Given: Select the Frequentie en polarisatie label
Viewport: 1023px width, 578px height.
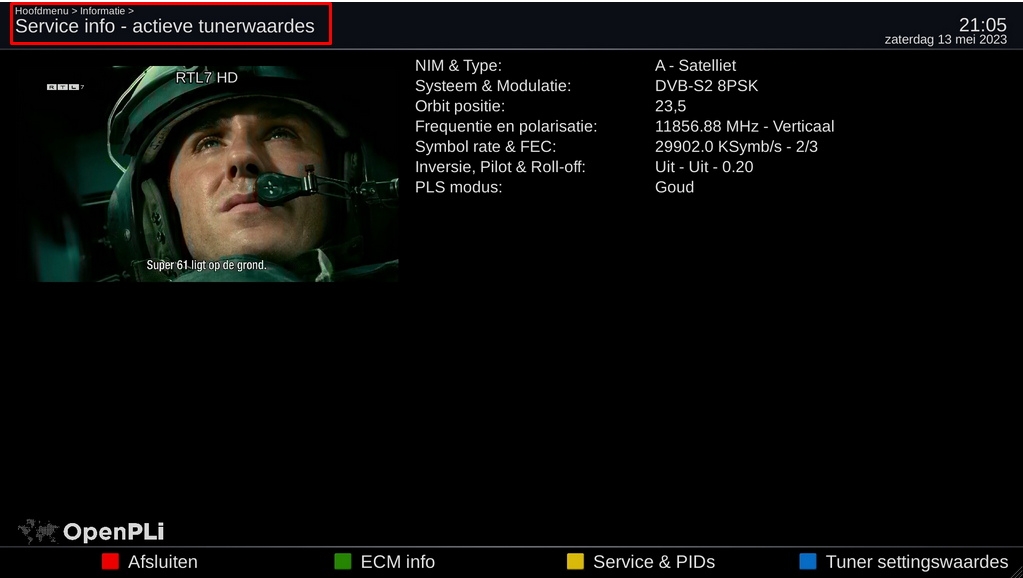Looking at the screenshot, I should [x=506, y=127].
